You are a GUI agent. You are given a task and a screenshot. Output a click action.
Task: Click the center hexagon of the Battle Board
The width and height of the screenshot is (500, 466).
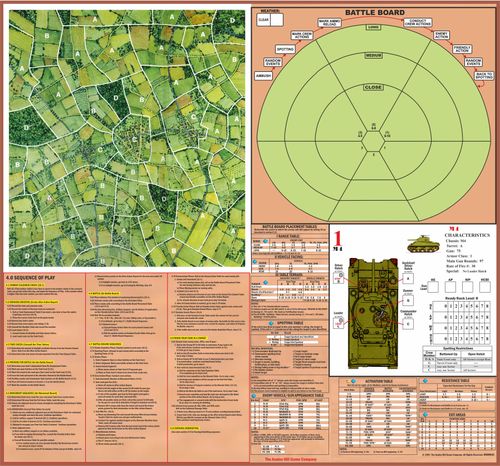click(x=373, y=142)
